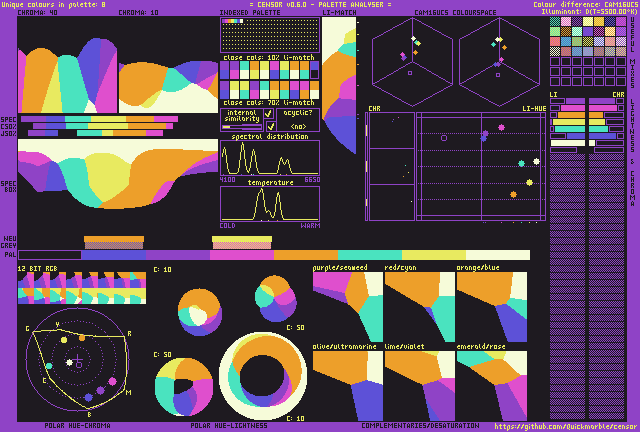Click the CENSOR v0.6.0 PALETTE ANALYSER title
Screen dimensions: 640x432
(x=320, y=4)
